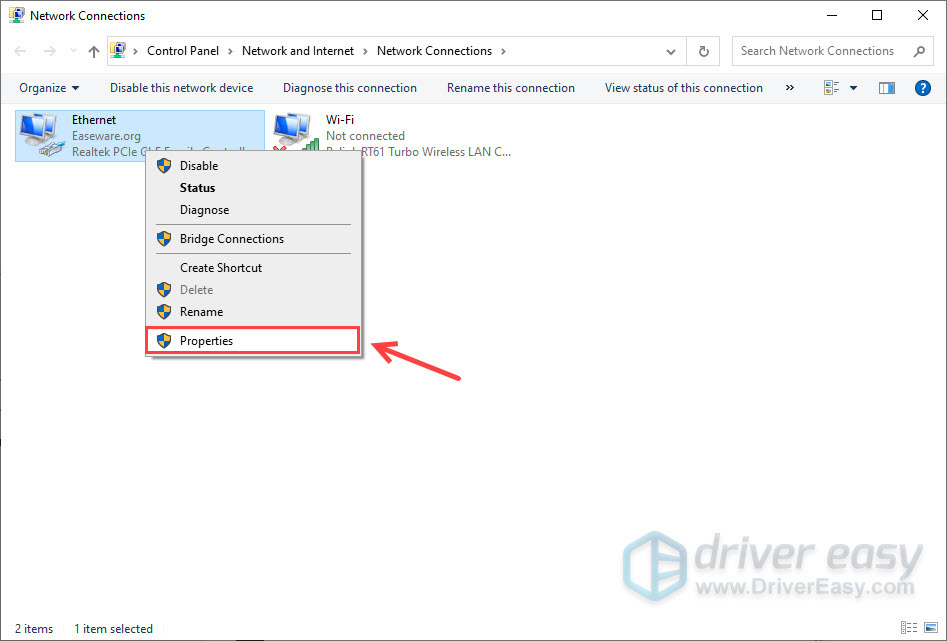
Task: Show more toolbar commands chevron
Action: [x=789, y=88]
